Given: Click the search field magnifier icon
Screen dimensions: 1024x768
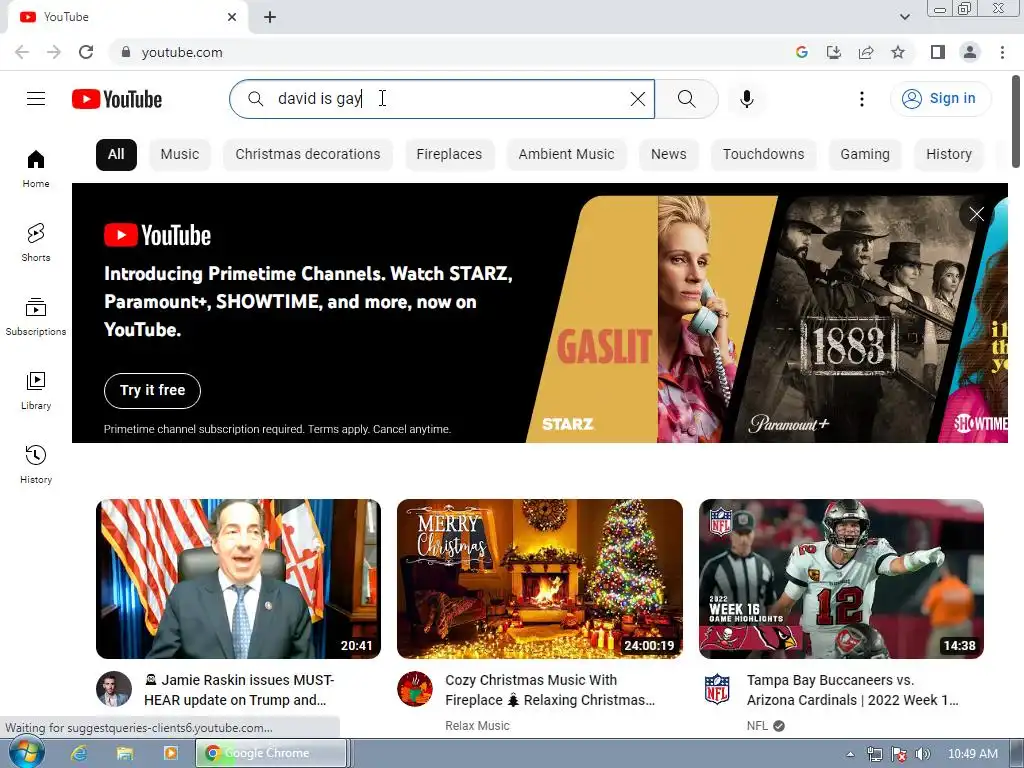Looking at the screenshot, I should click(255, 99).
